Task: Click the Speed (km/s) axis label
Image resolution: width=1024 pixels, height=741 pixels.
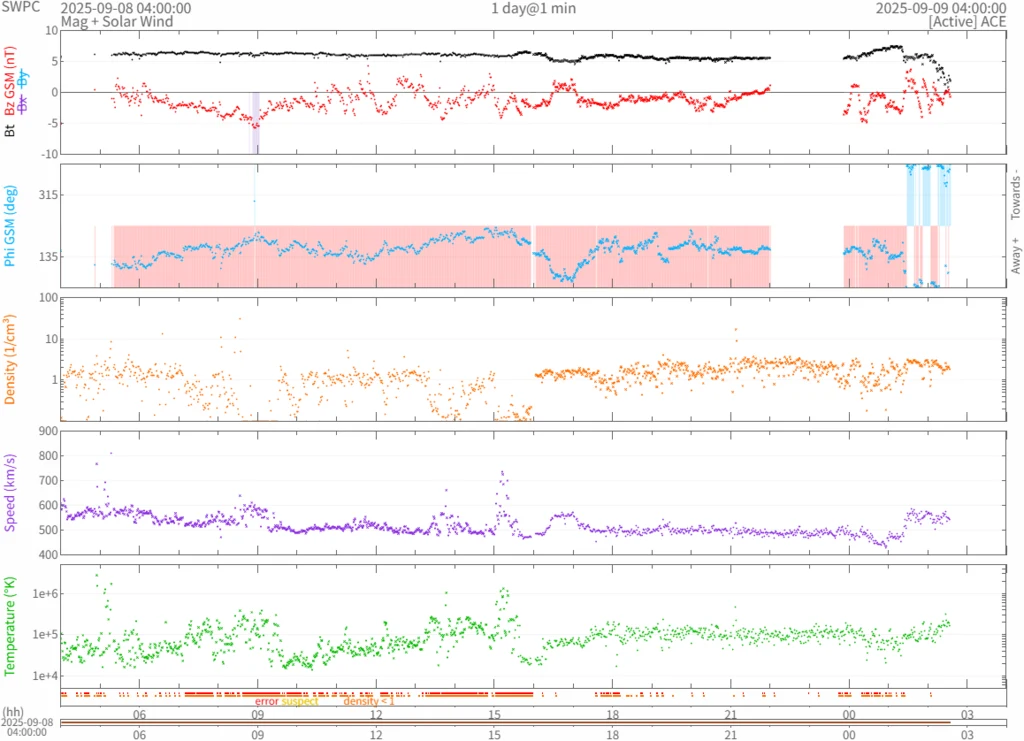Action: (12, 491)
